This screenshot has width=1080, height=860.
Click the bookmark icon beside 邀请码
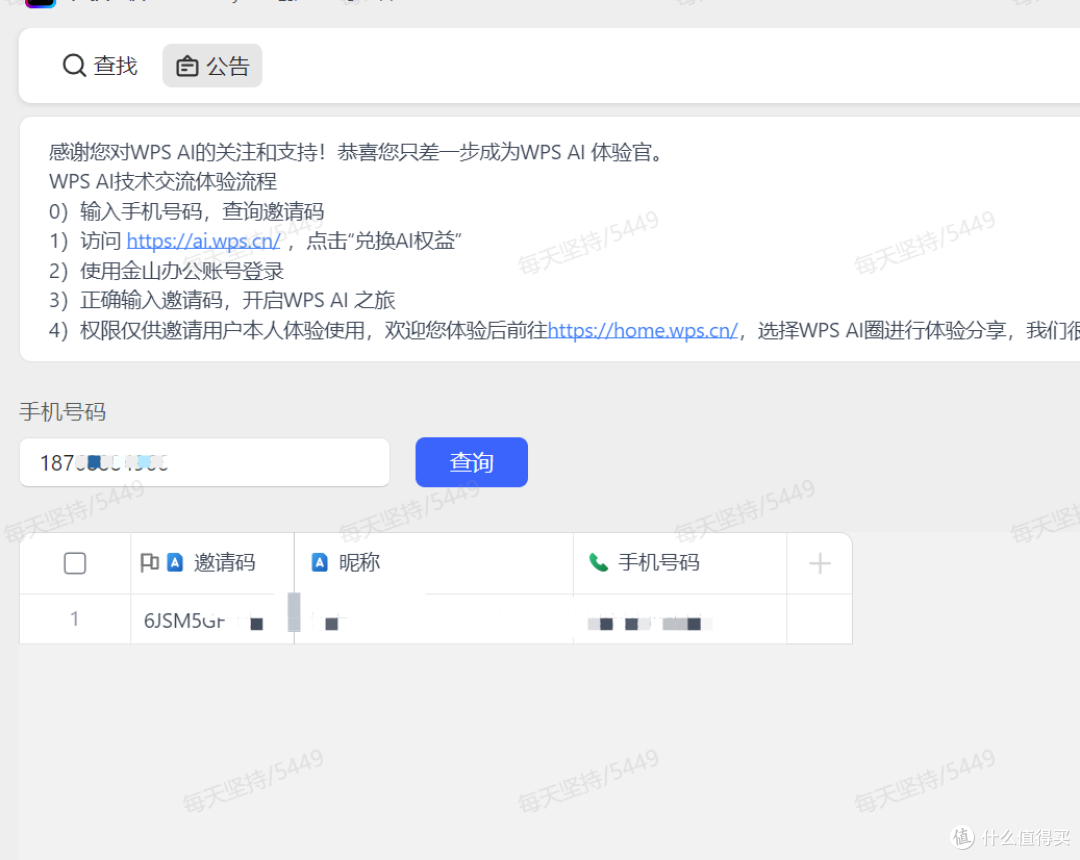tap(149, 563)
